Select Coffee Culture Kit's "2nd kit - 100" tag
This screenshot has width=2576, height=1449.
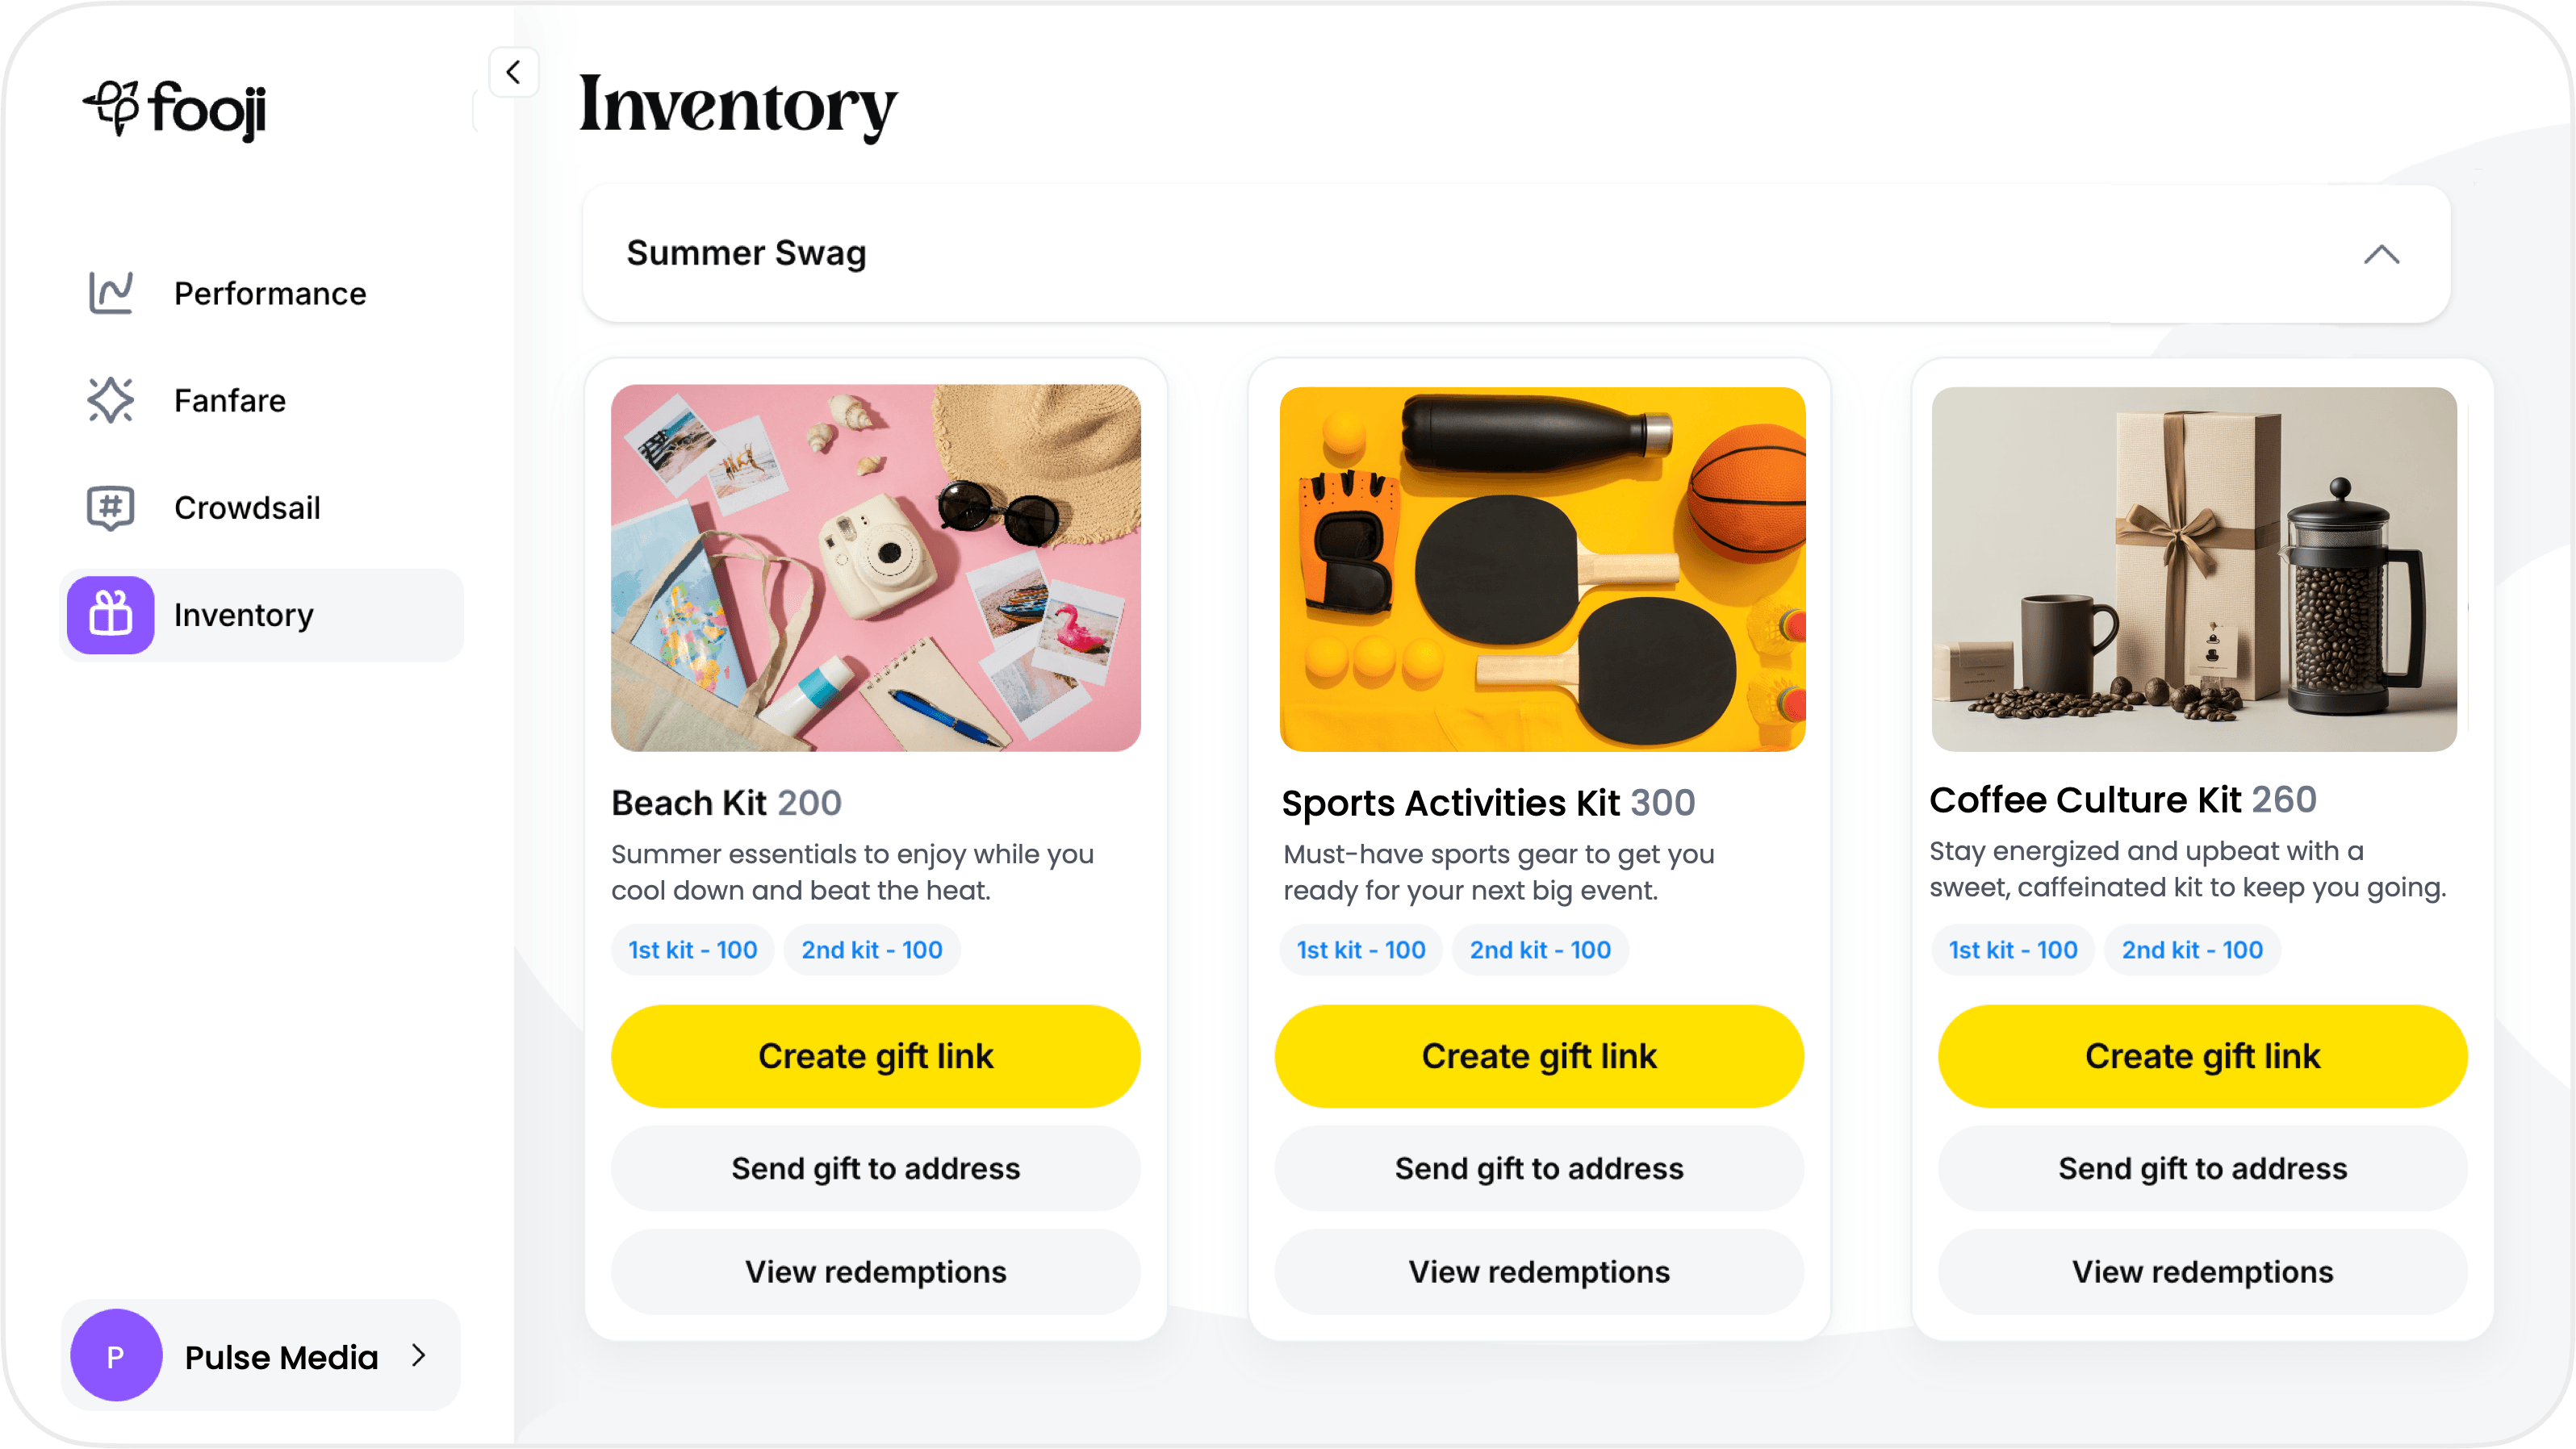point(2192,949)
